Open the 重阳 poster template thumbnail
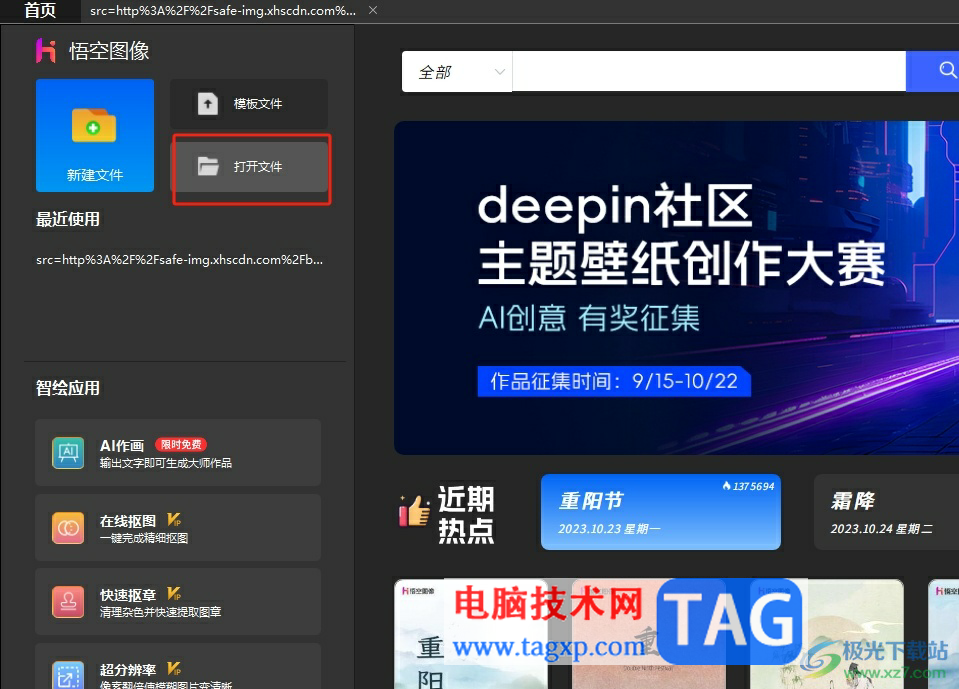 click(x=471, y=634)
